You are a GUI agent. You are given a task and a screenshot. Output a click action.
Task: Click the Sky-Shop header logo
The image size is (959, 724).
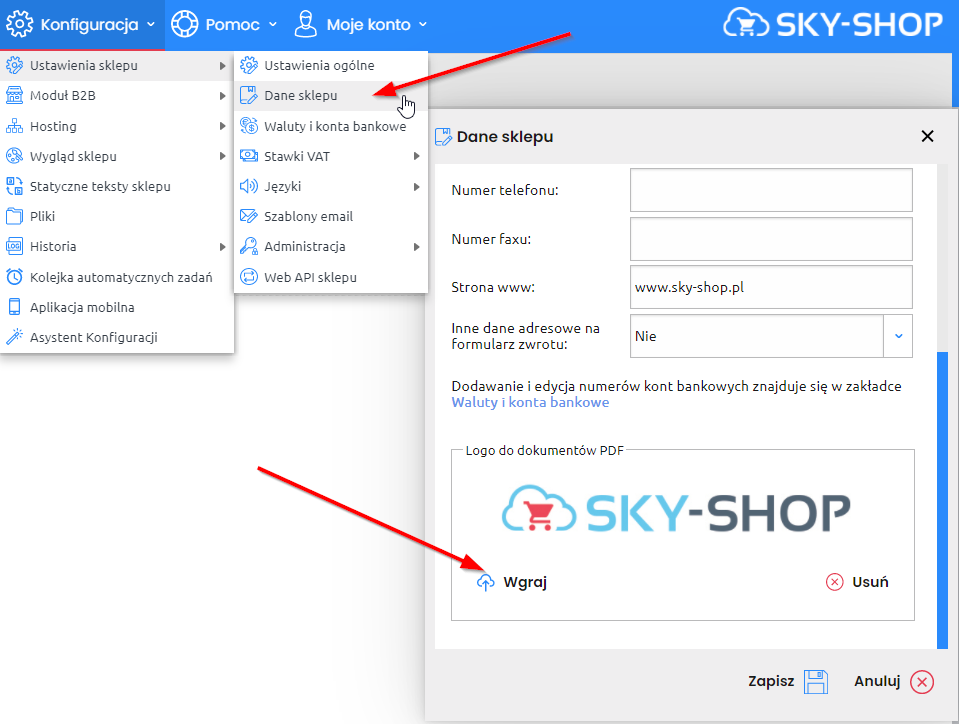click(832, 24)
